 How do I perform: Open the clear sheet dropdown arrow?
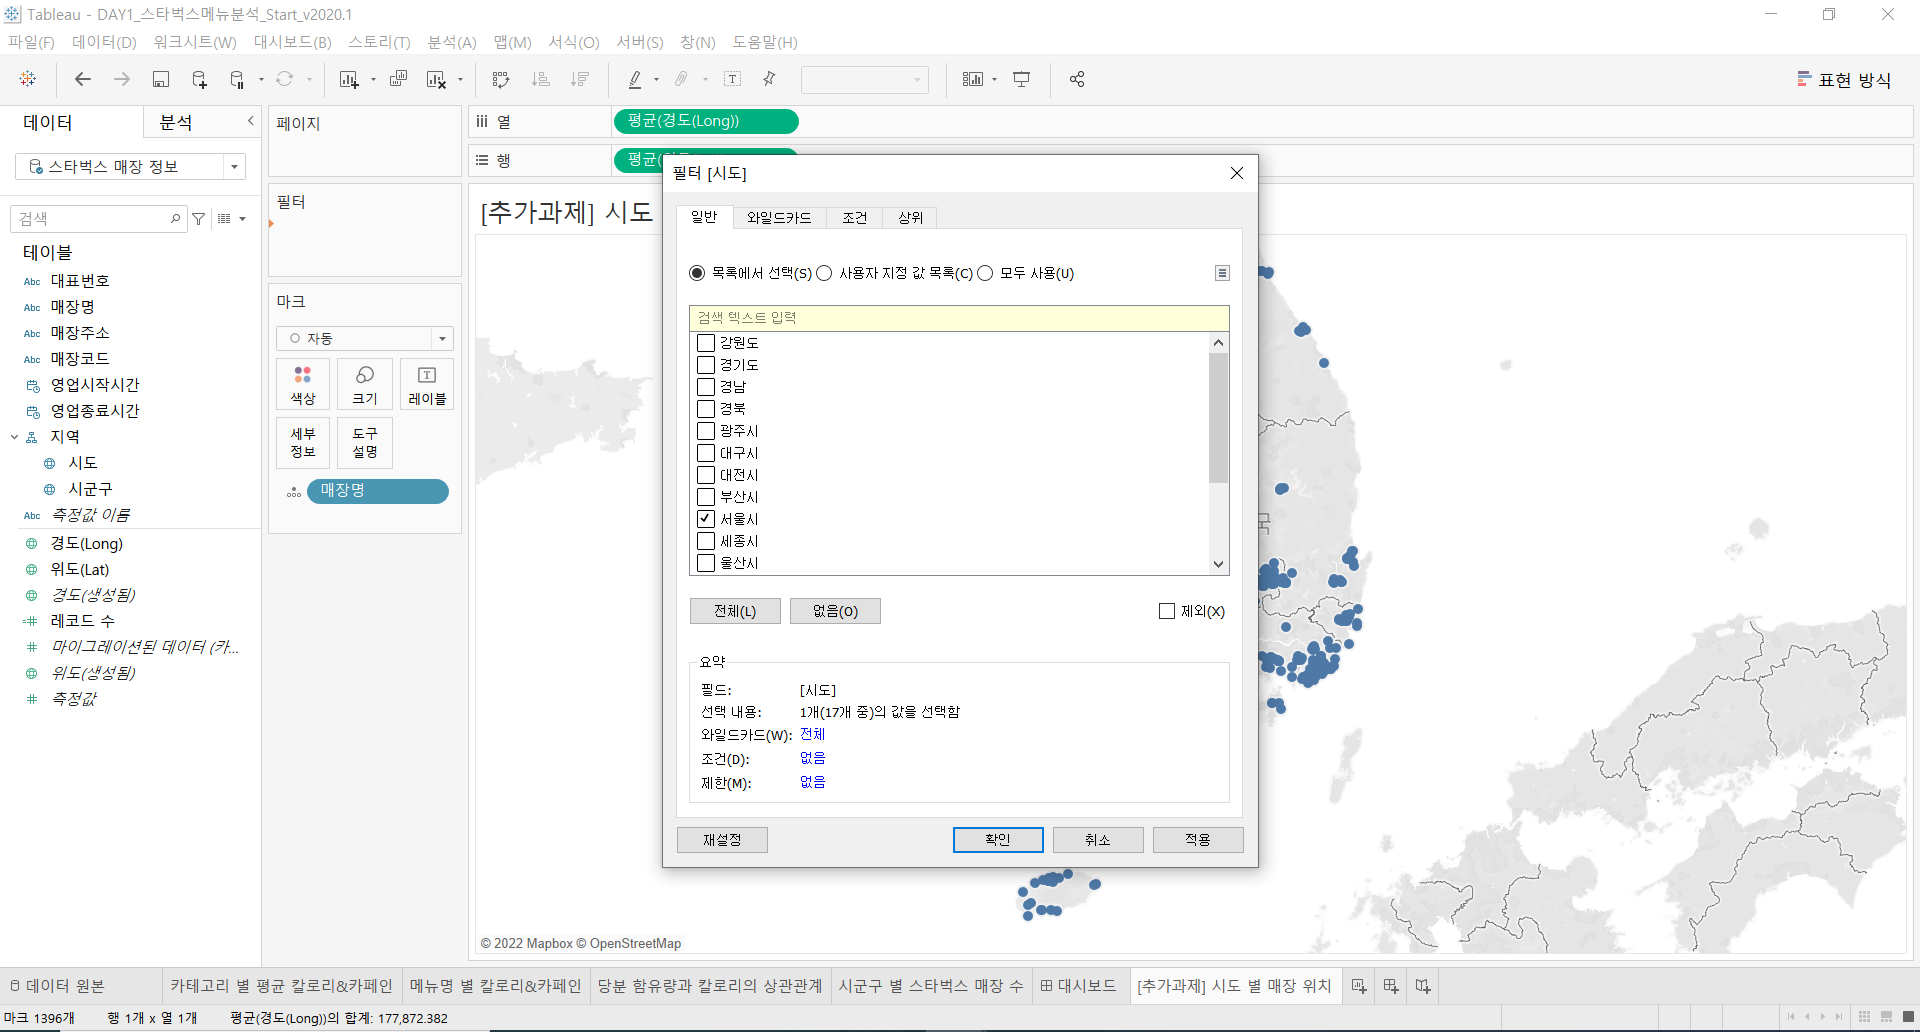461,80
